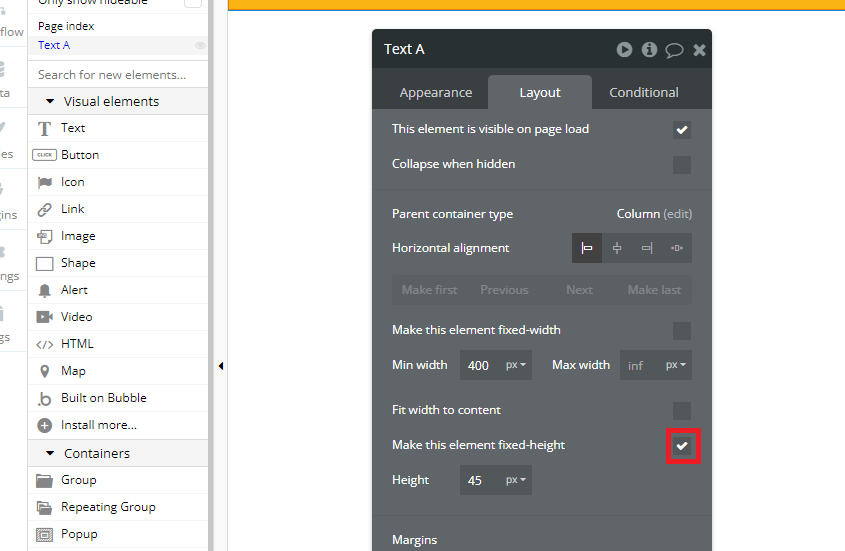Switch to the Appearance tab
This screenshot has width=845, height=551.
pos(435,92)
